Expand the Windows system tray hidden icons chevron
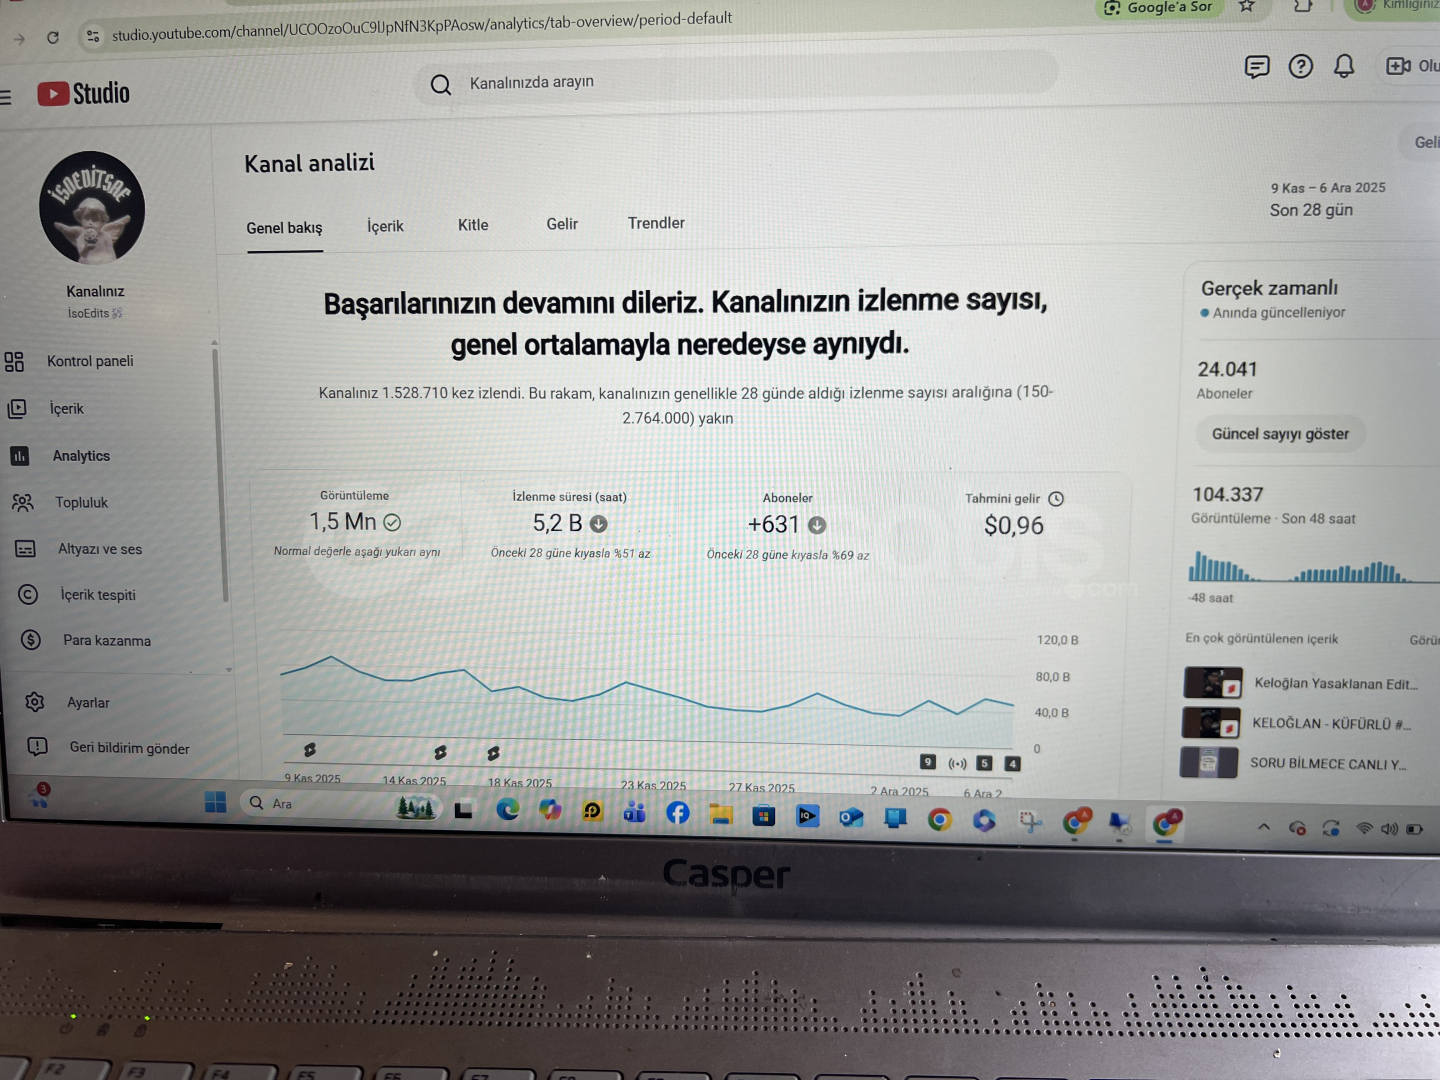 coord(1264,828)
